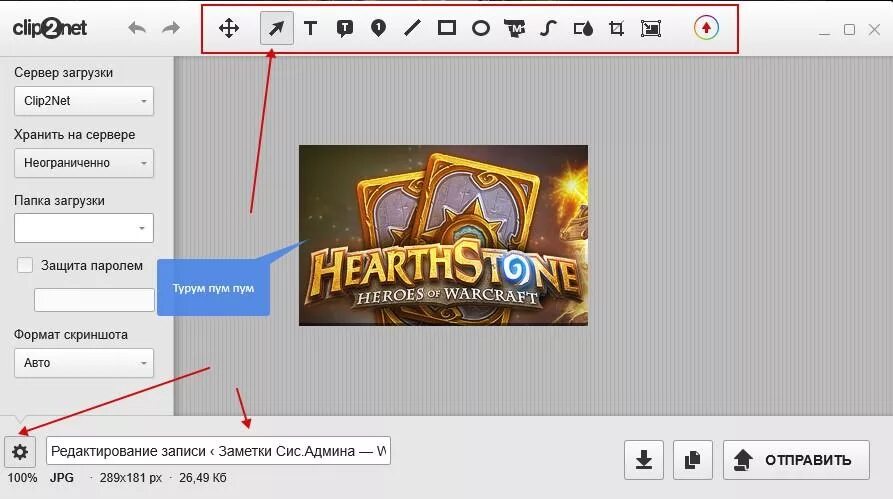Click the clip2net logo
The height and width of the screenshot is (499, 893).
click(x=50, y=28)
